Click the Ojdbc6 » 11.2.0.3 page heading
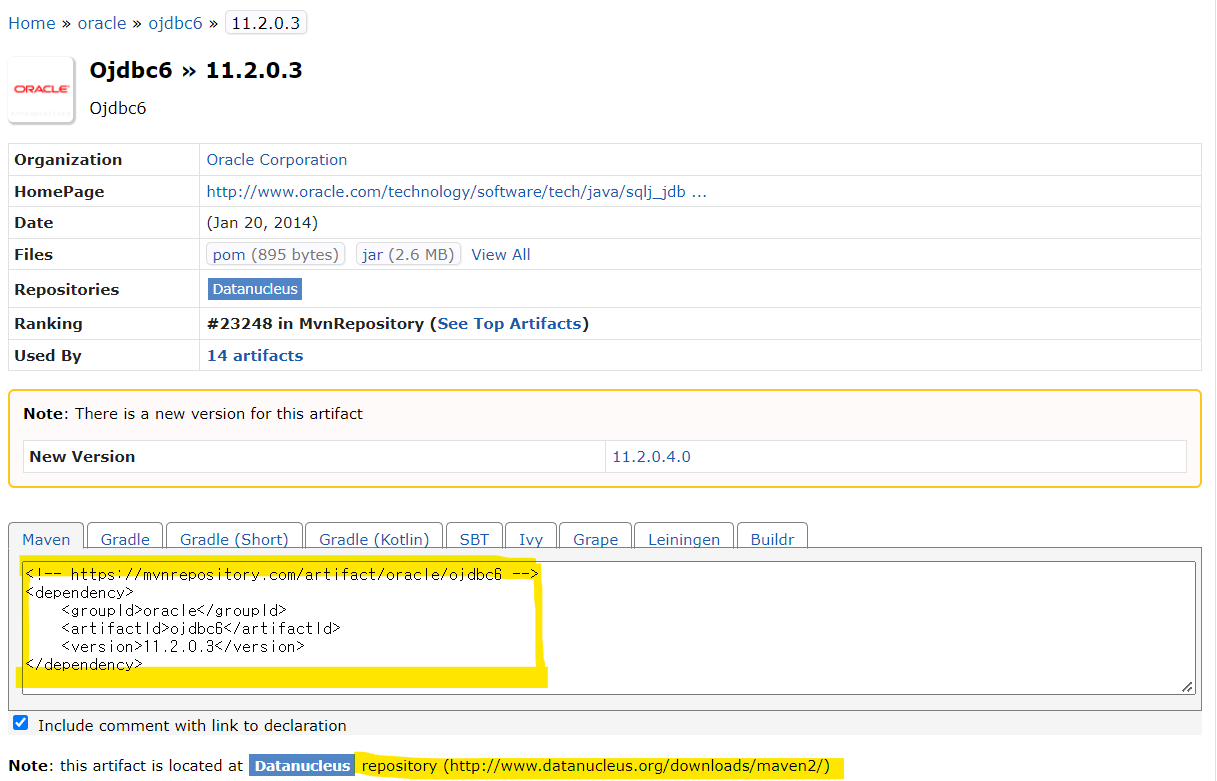Screen dimensions: 1217x781 pos(196,70)
